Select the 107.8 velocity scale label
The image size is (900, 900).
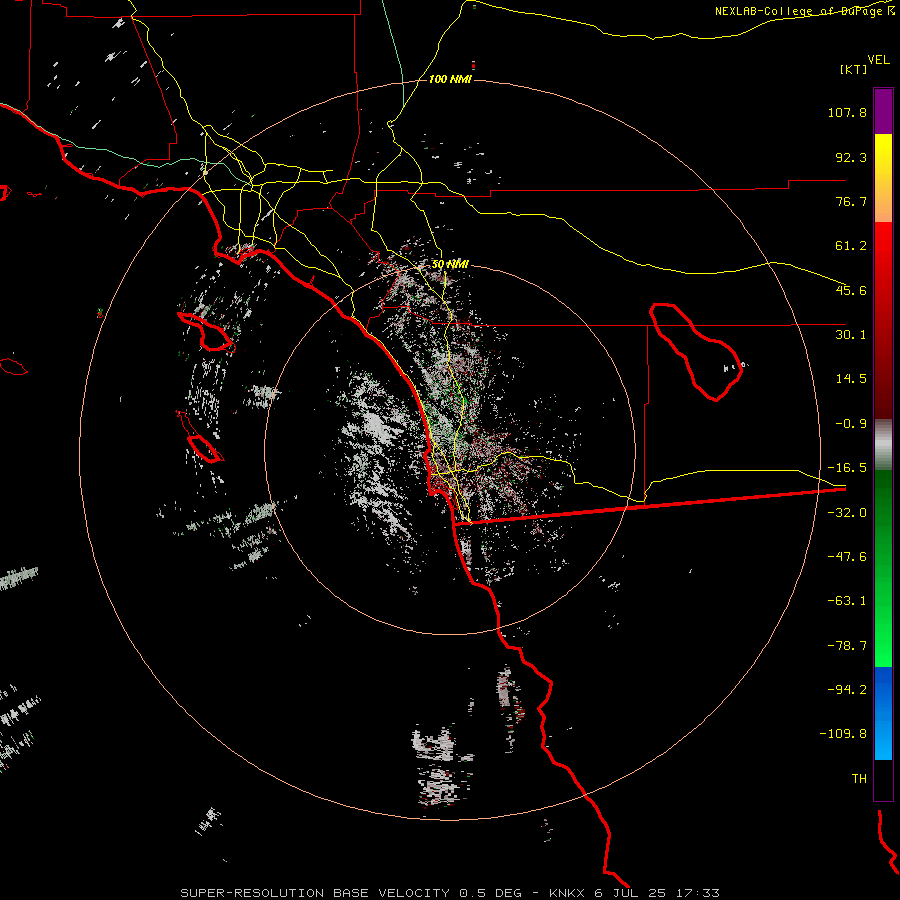(847, 112)
